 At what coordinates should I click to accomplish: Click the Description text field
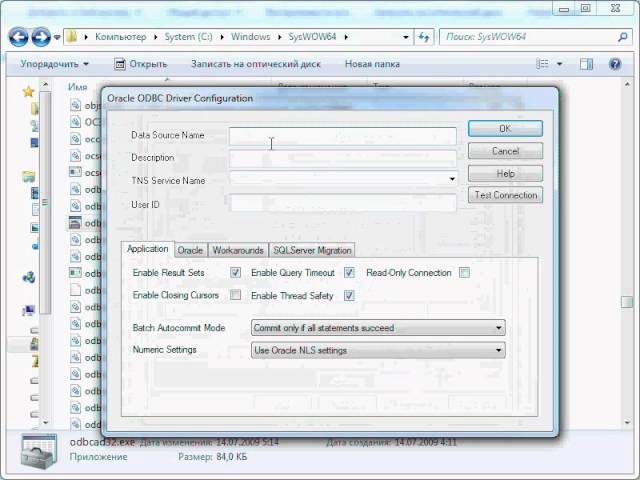click(342, 158)
